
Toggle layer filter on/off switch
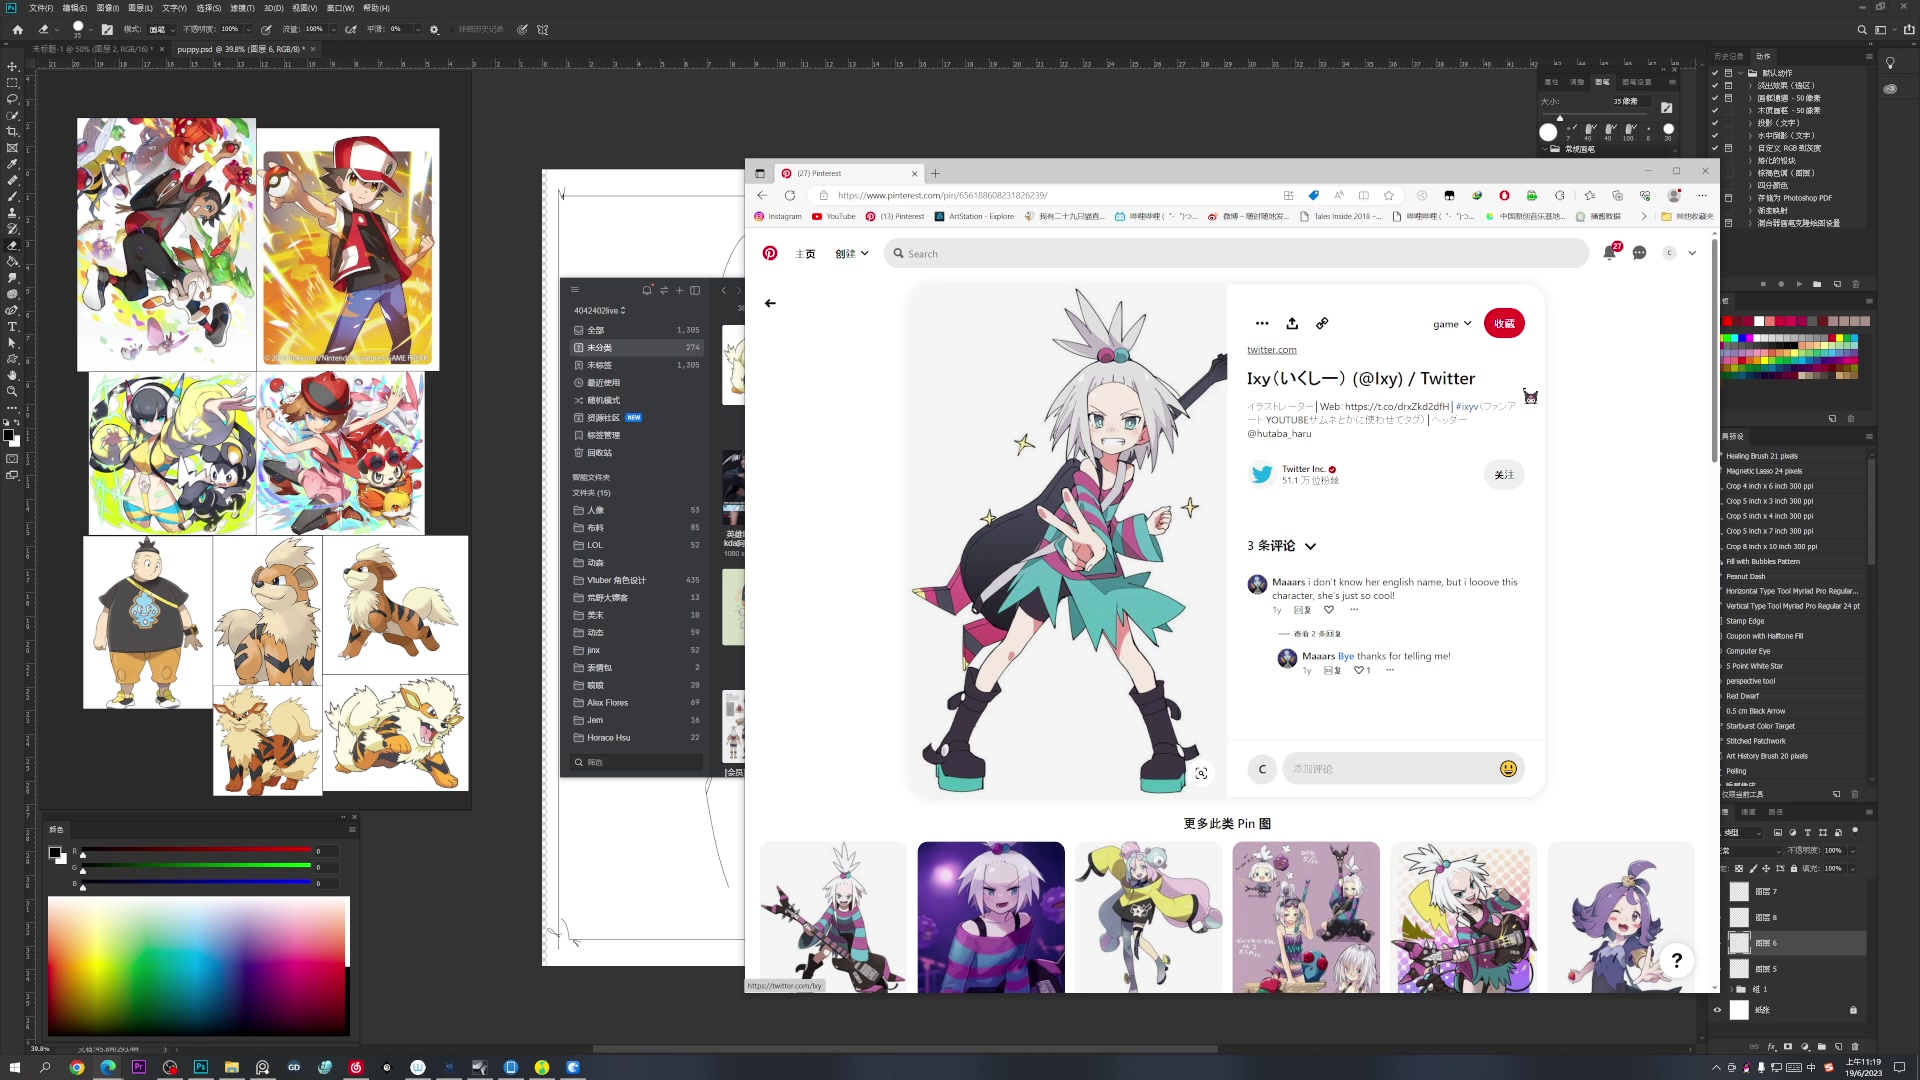click(x=1855, y=831)
